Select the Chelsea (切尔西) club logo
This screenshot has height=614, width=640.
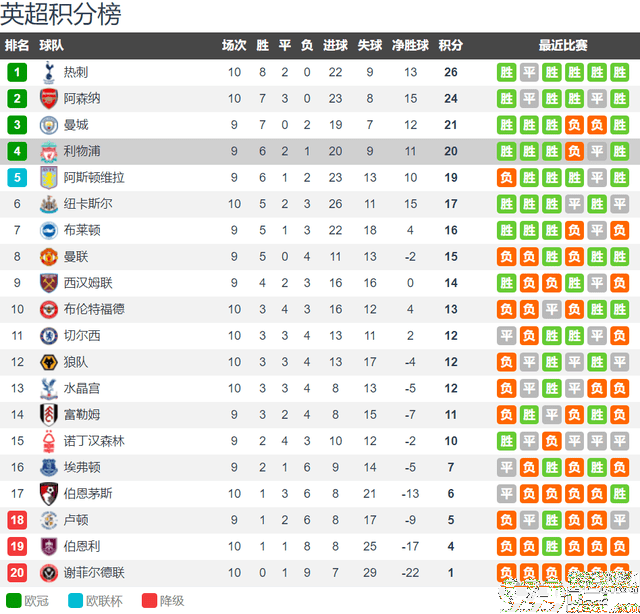[49, 336]
